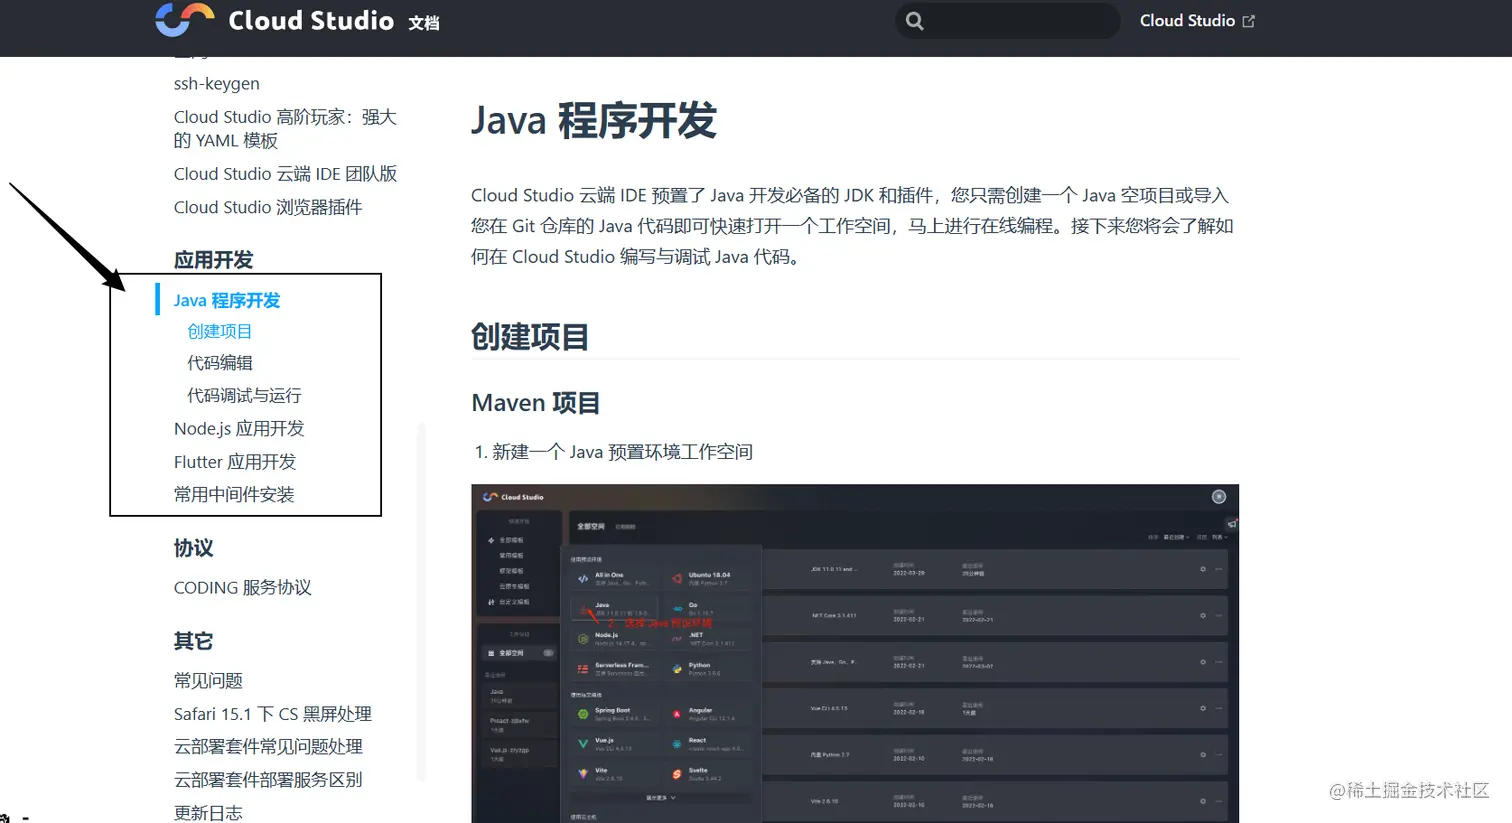
Task: Click the Java 程序开发 main heading
Action: pyautogui.click(x=594, y=121)
